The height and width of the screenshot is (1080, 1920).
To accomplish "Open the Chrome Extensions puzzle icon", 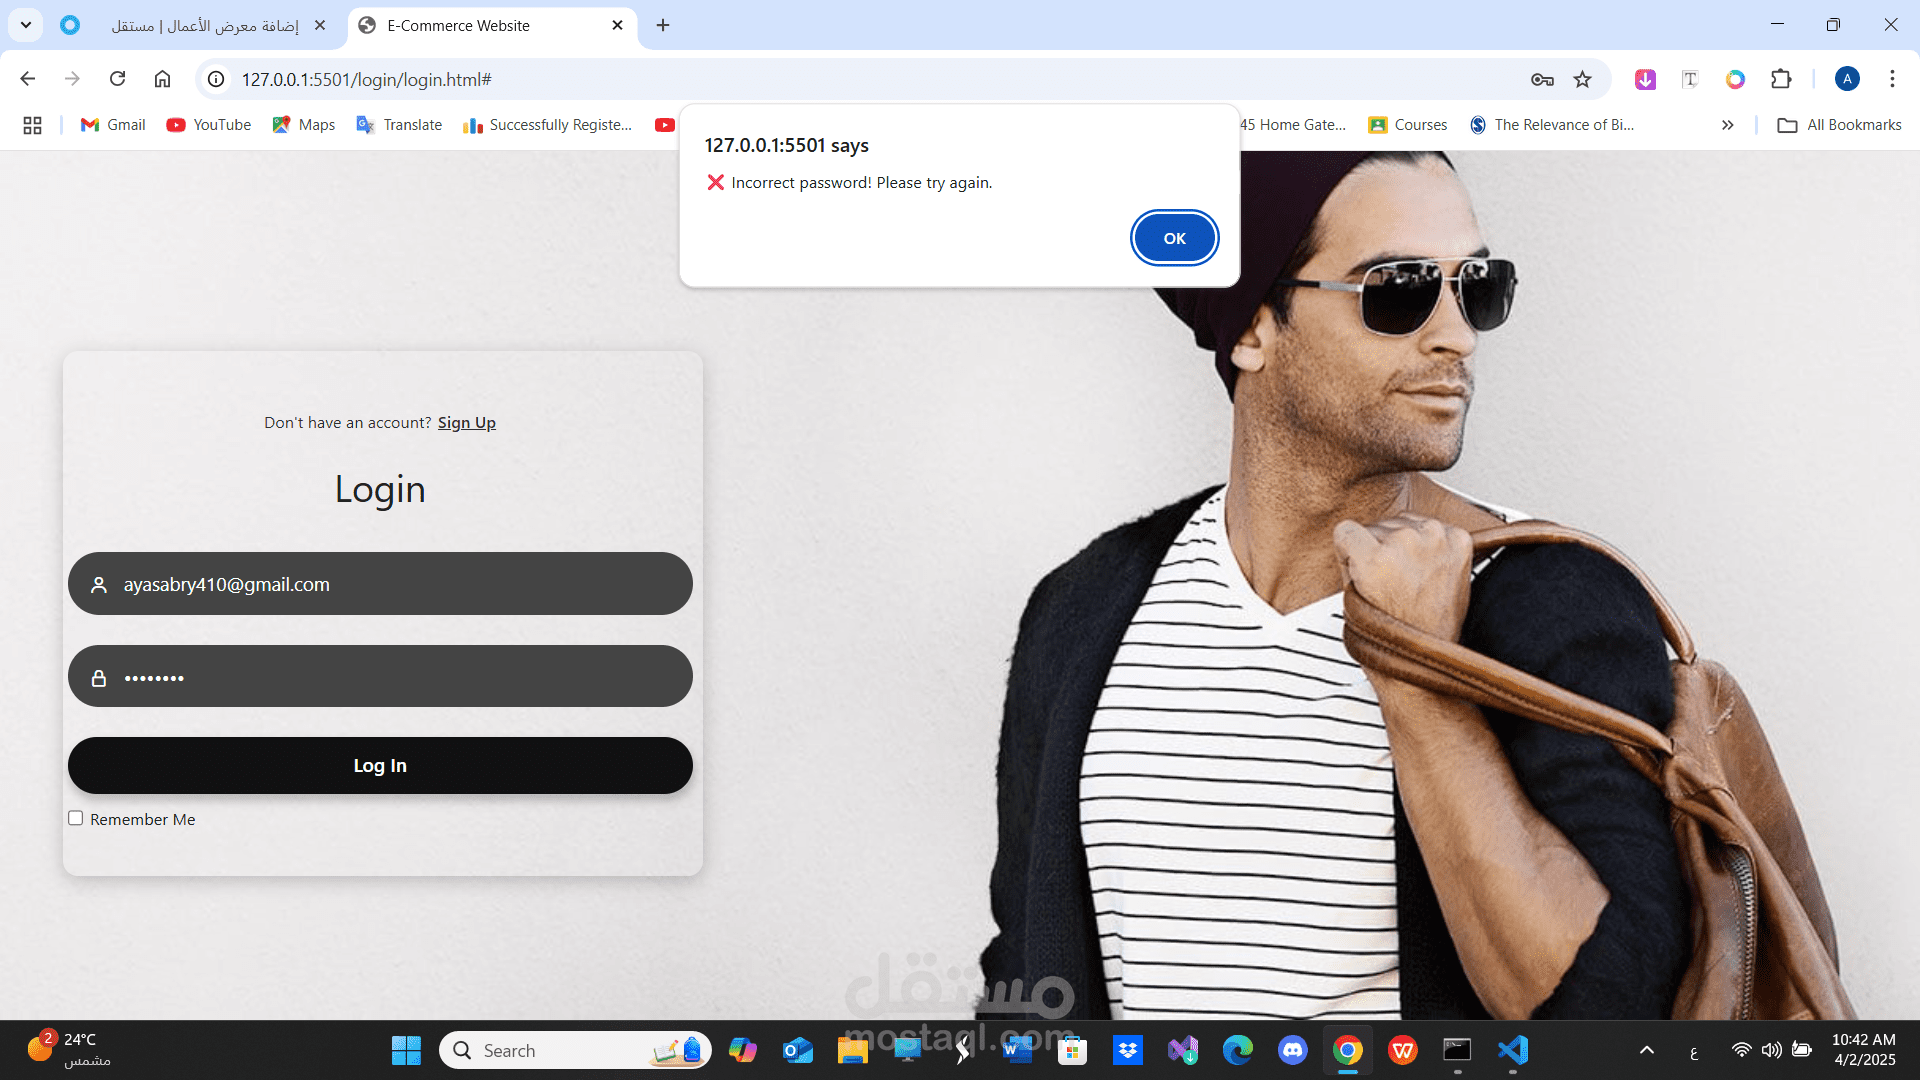I will [1781, 79].
